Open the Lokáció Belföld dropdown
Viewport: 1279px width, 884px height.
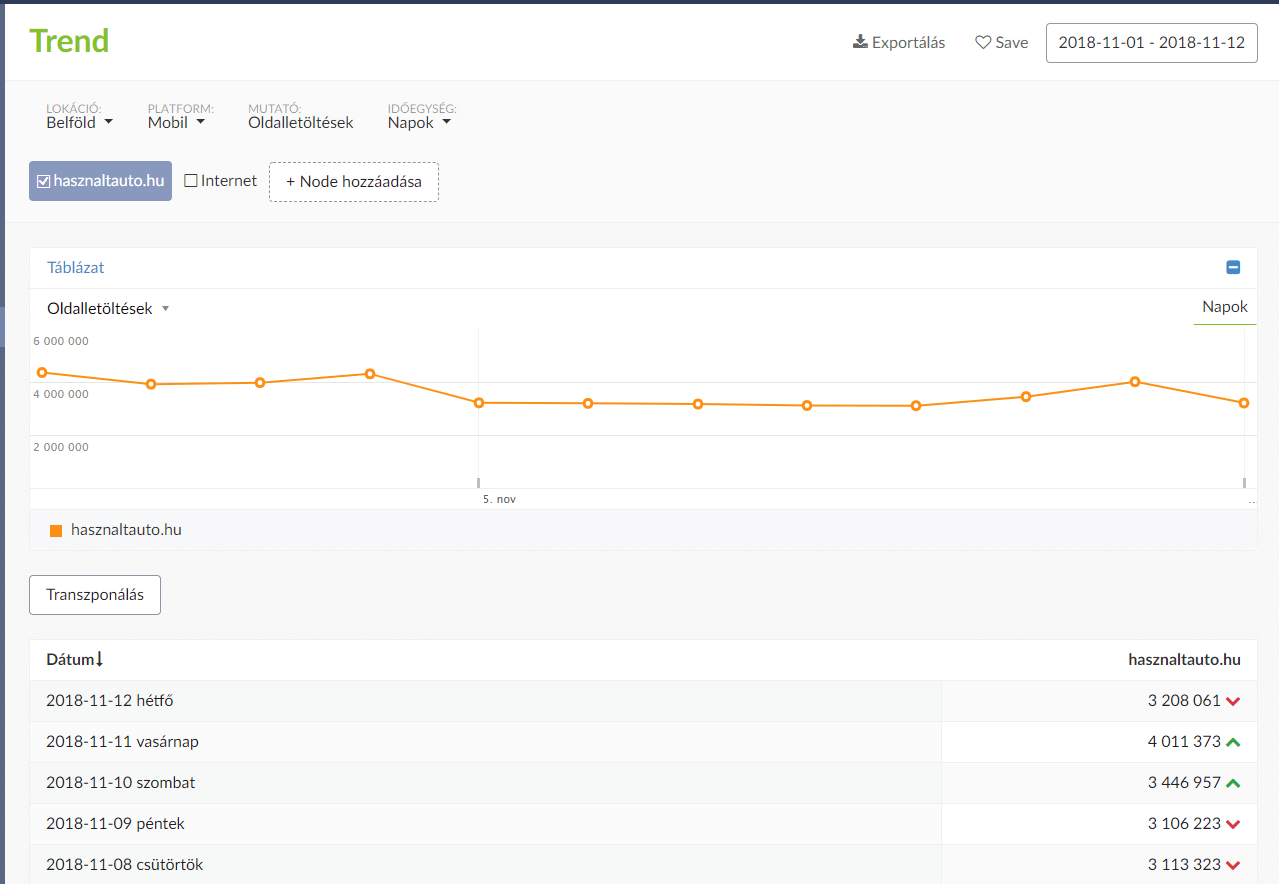(80, 123)
